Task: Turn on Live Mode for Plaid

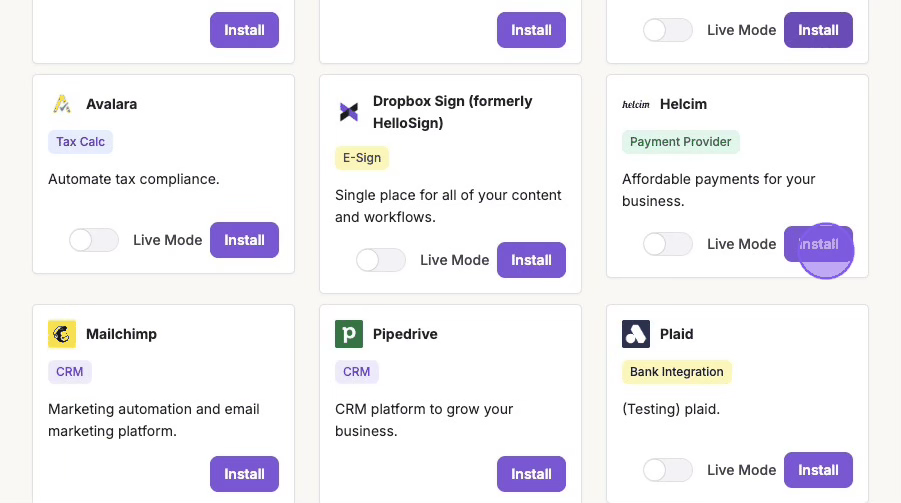Action: [668, 470]
